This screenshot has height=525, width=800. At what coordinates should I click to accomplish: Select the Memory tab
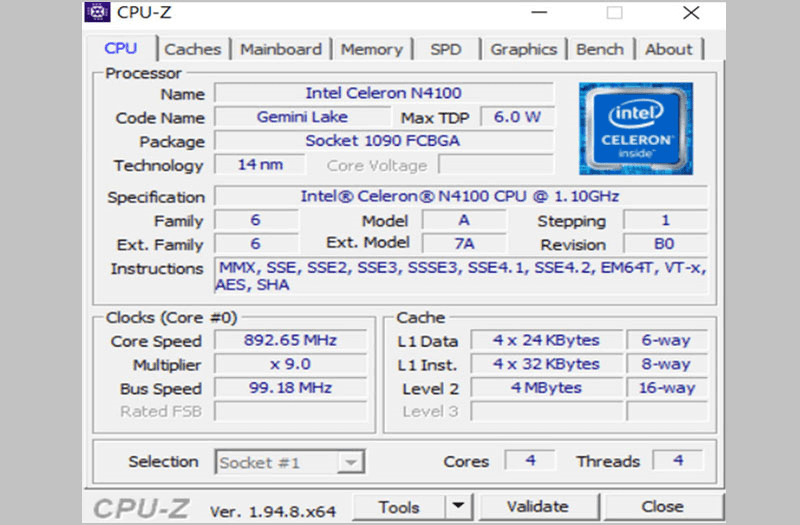pos(371,49)
